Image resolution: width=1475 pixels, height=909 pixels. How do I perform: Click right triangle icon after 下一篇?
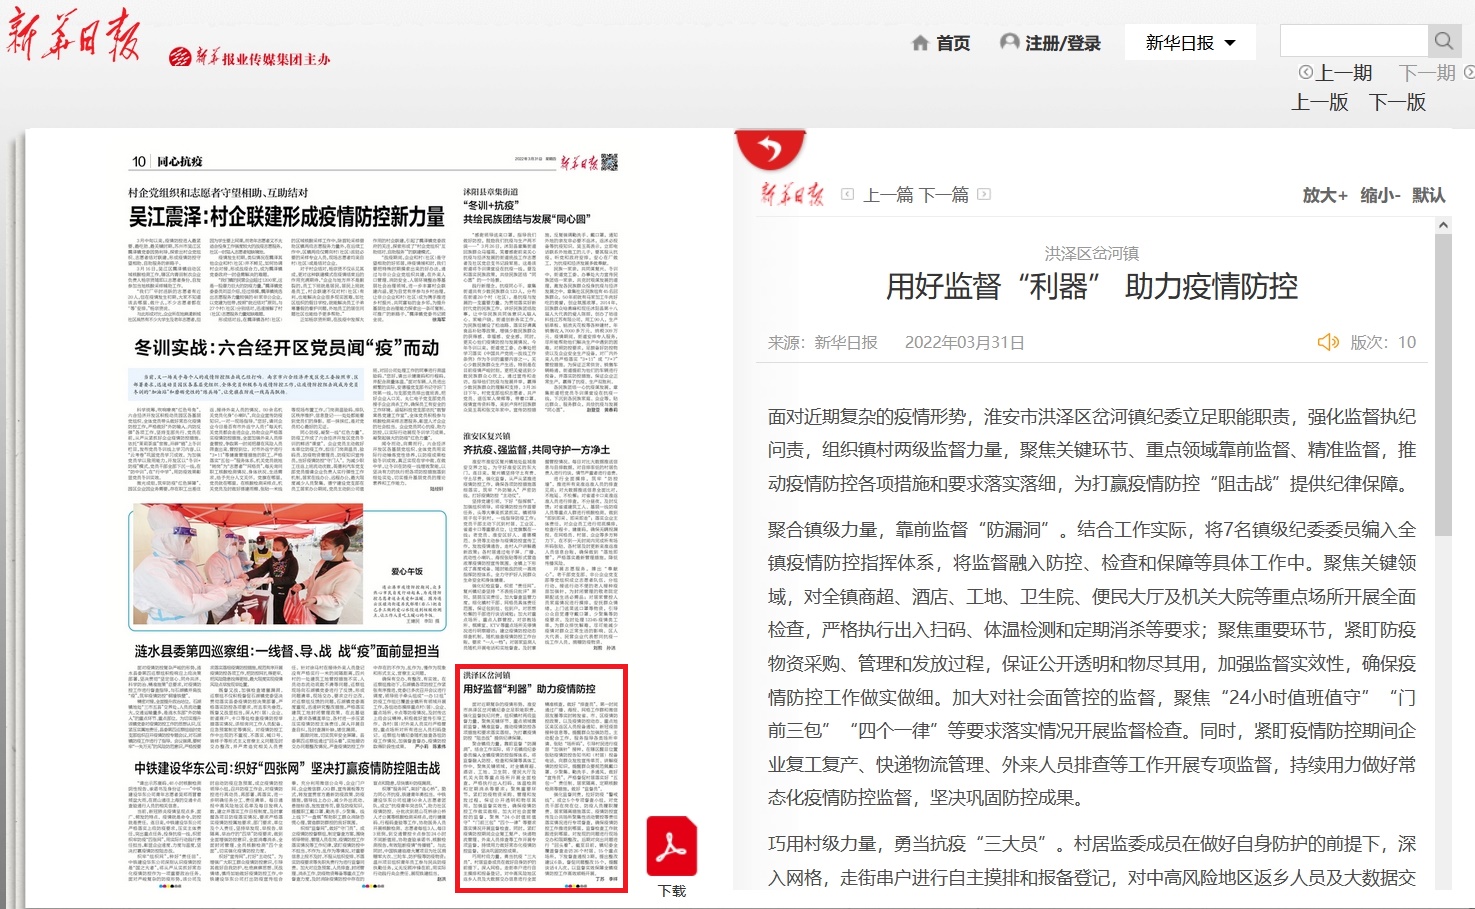(x=984, y=194)
